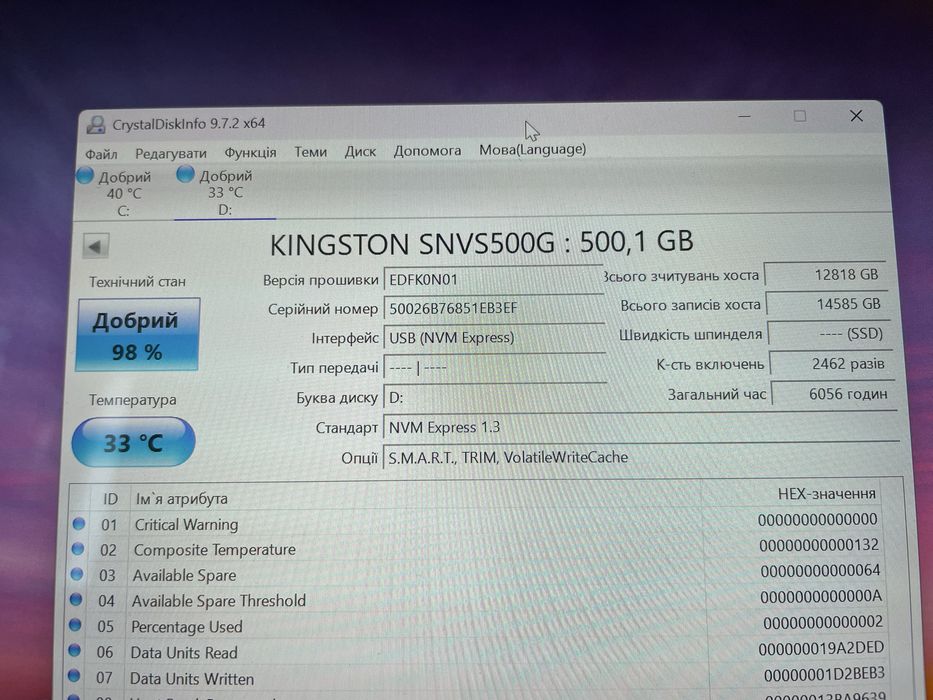Minimize the CrystalDiskInfo window
This screenshot has height=700, width=933.
(744, 116)
